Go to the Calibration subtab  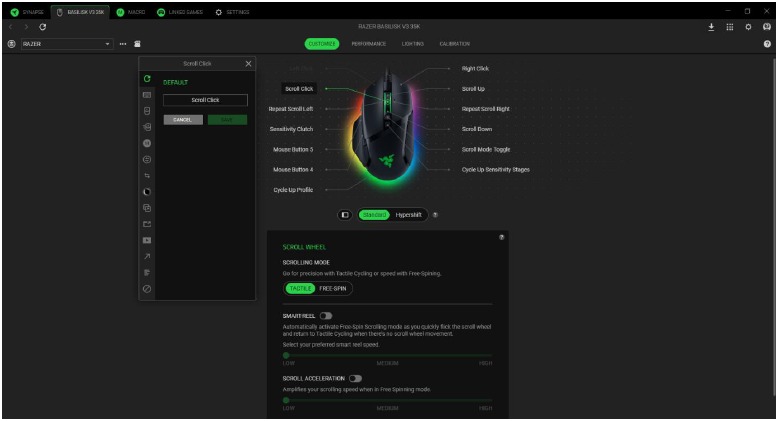(x=454, y=44)
